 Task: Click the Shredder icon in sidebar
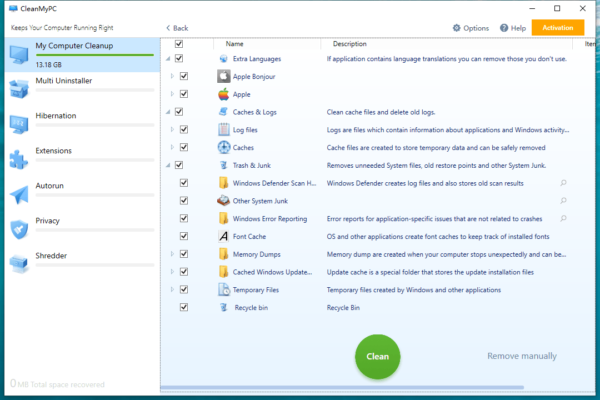[x=19, y=264]
